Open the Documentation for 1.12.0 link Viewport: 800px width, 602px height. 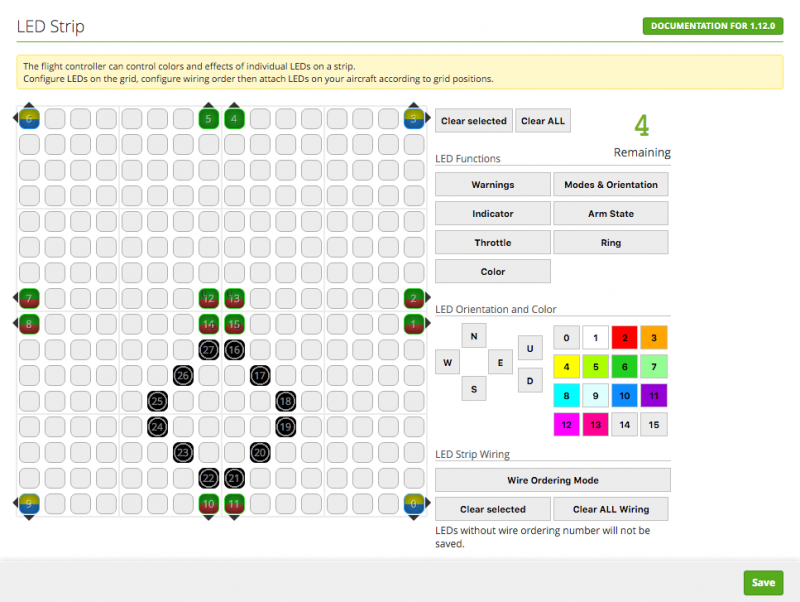click(x=712, y=26)
